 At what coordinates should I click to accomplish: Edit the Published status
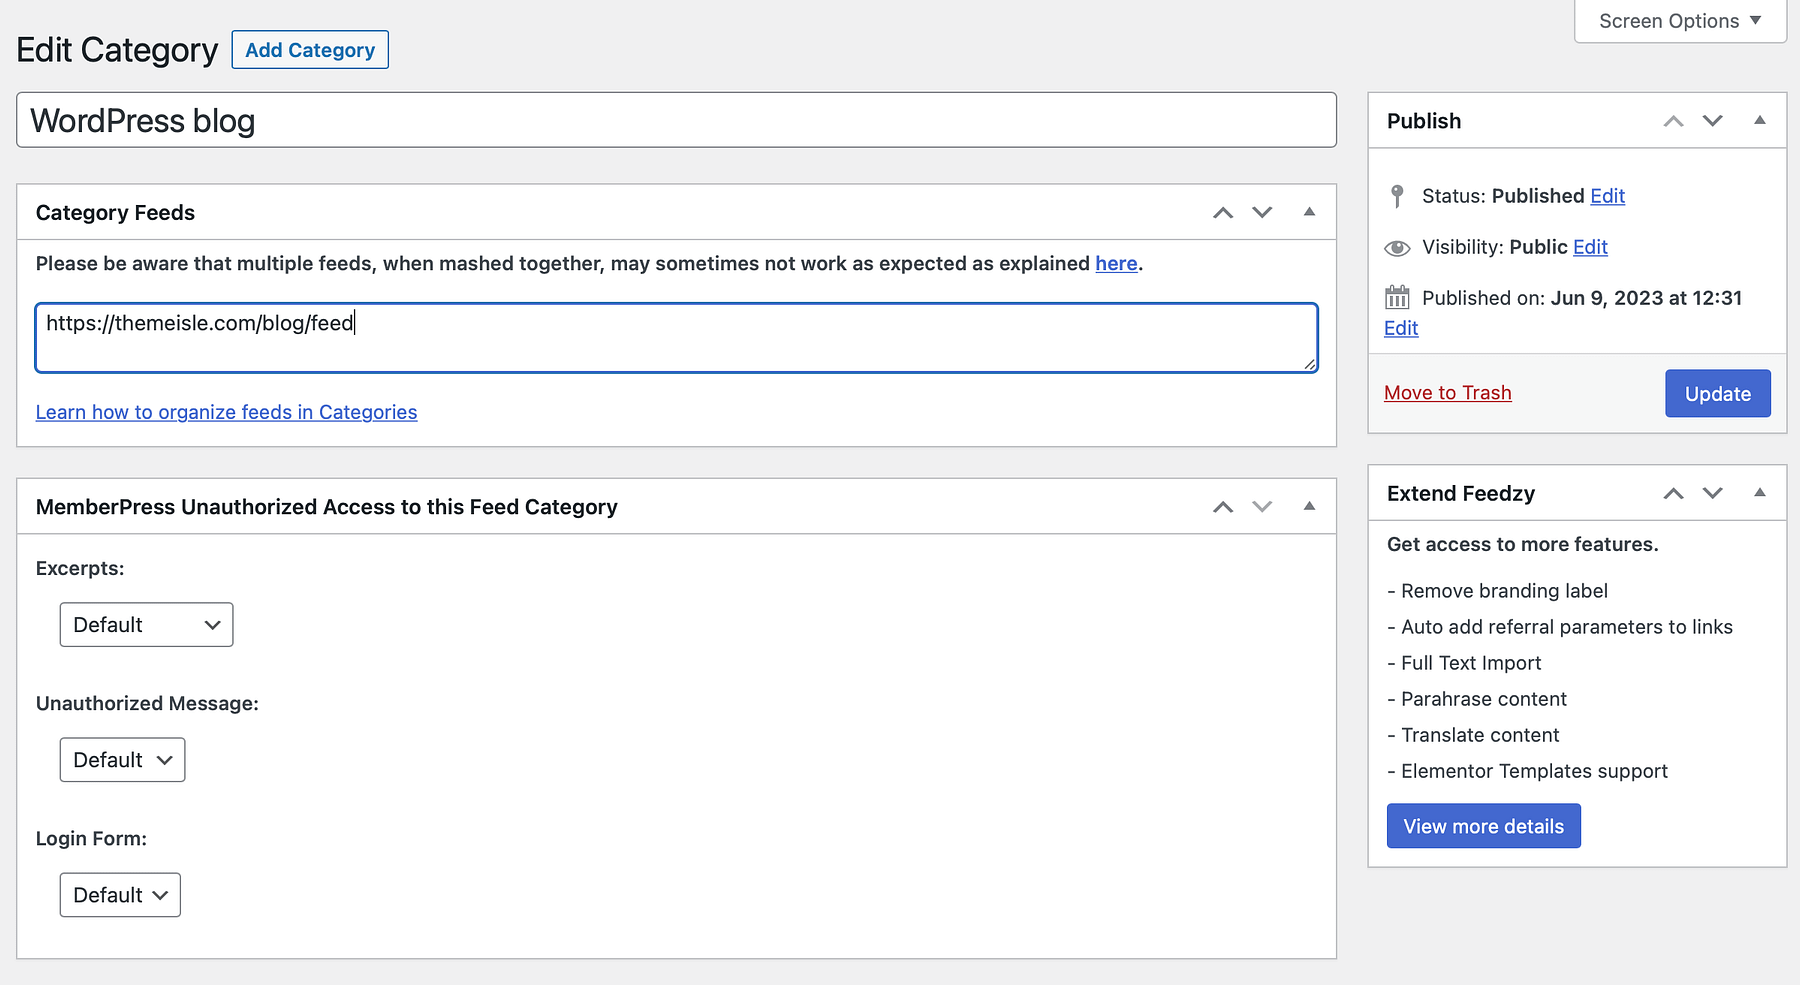[x=1607, y=195]
